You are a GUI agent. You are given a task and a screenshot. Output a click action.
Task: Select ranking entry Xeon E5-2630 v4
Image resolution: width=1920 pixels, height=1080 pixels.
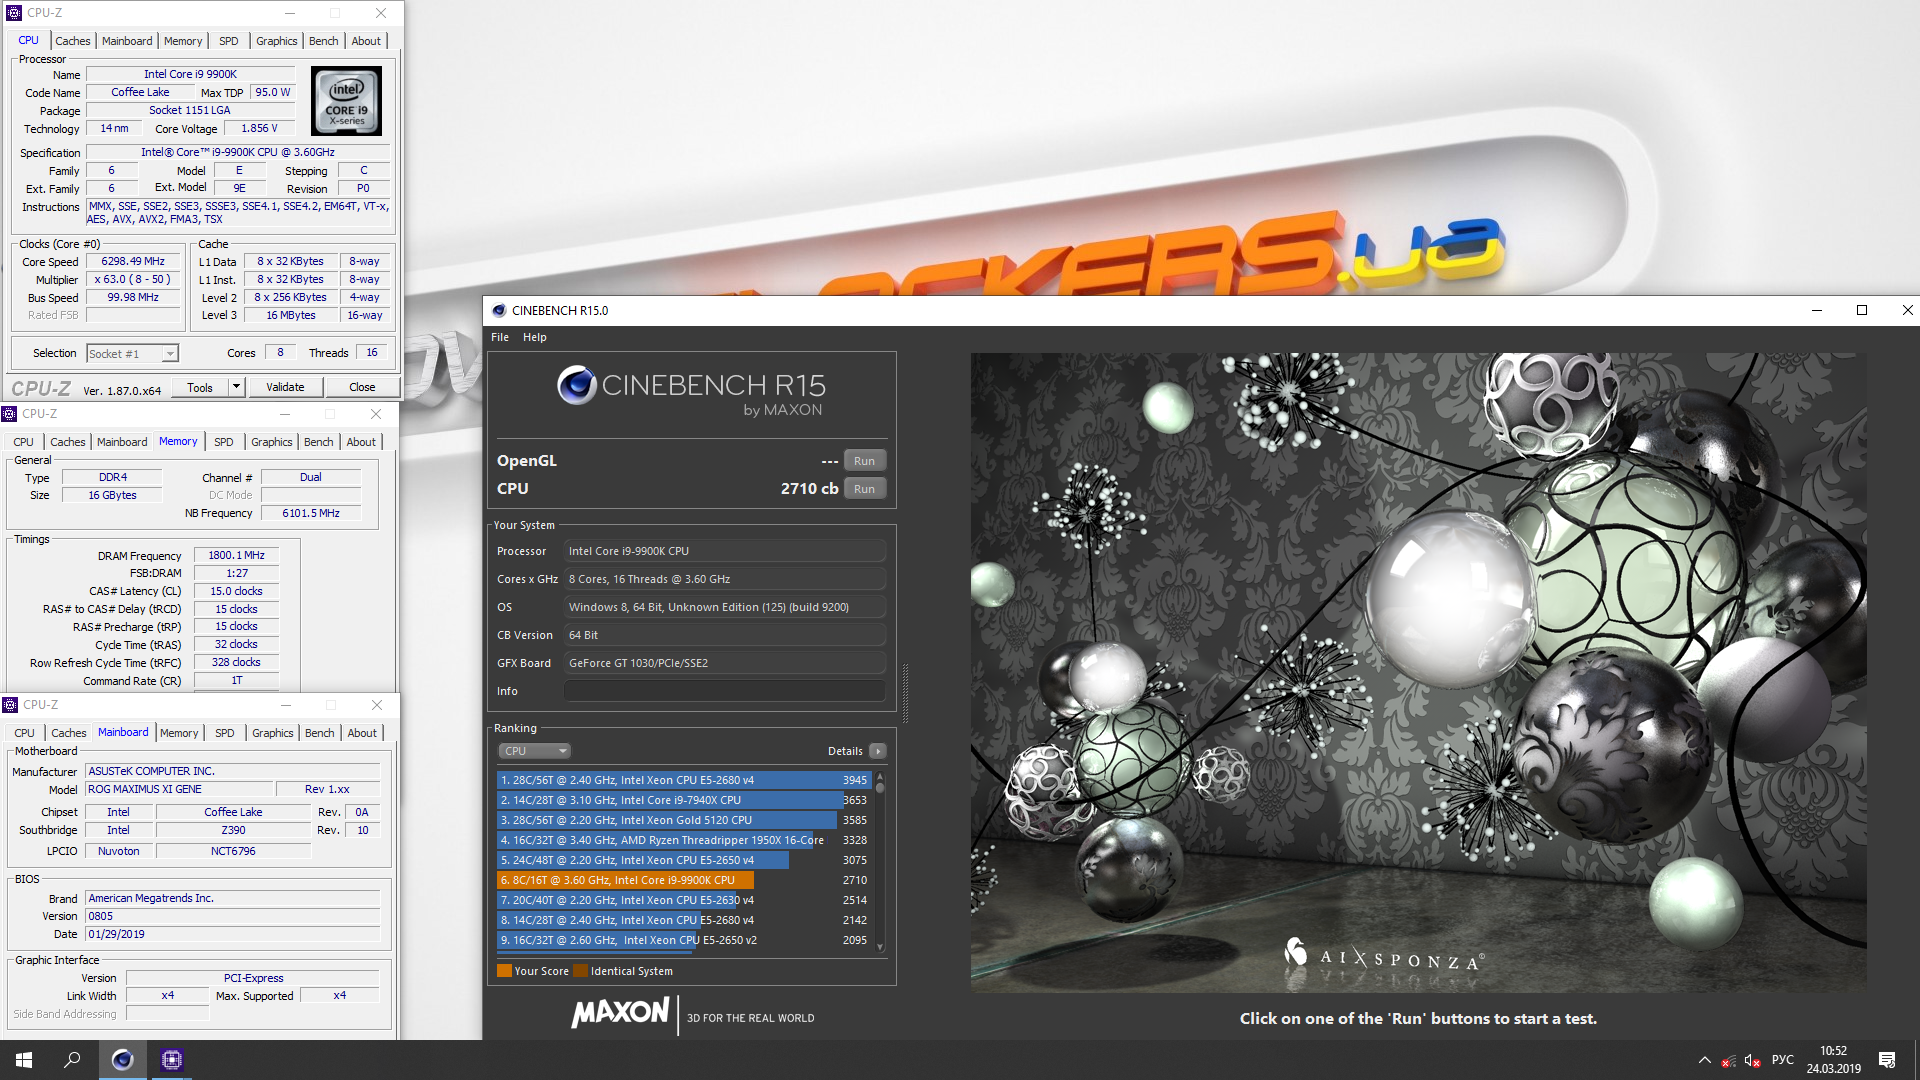pyautogui.click(x=685, y=900)
